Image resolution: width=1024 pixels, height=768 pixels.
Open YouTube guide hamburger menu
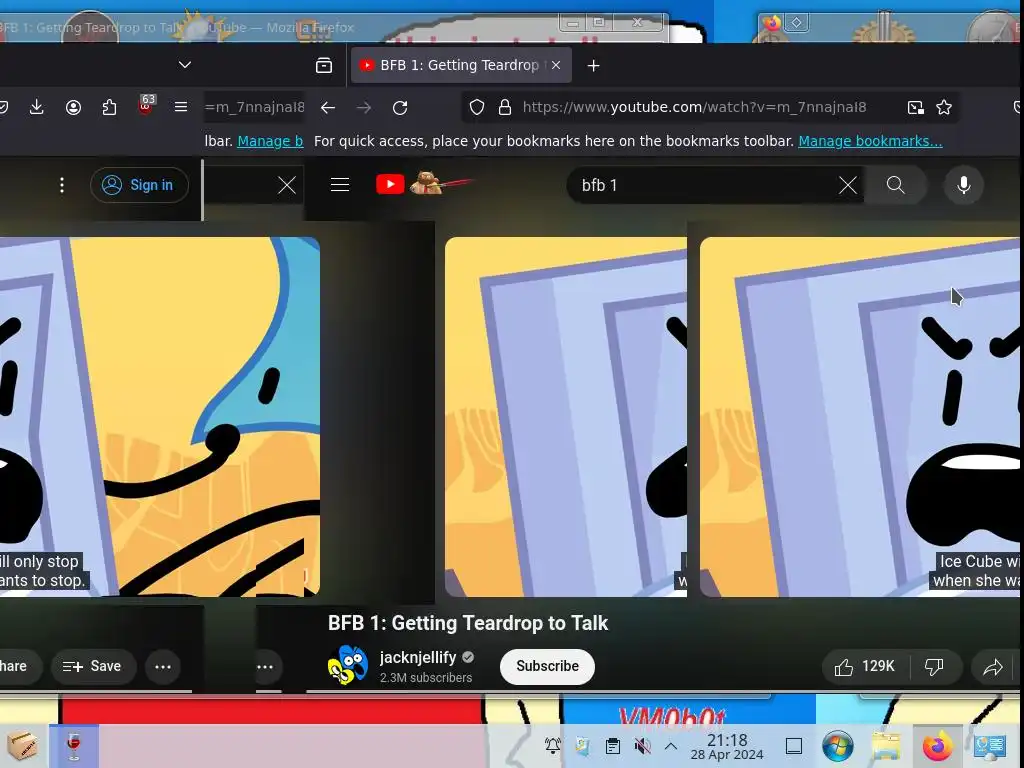click(x=340, y=185)
